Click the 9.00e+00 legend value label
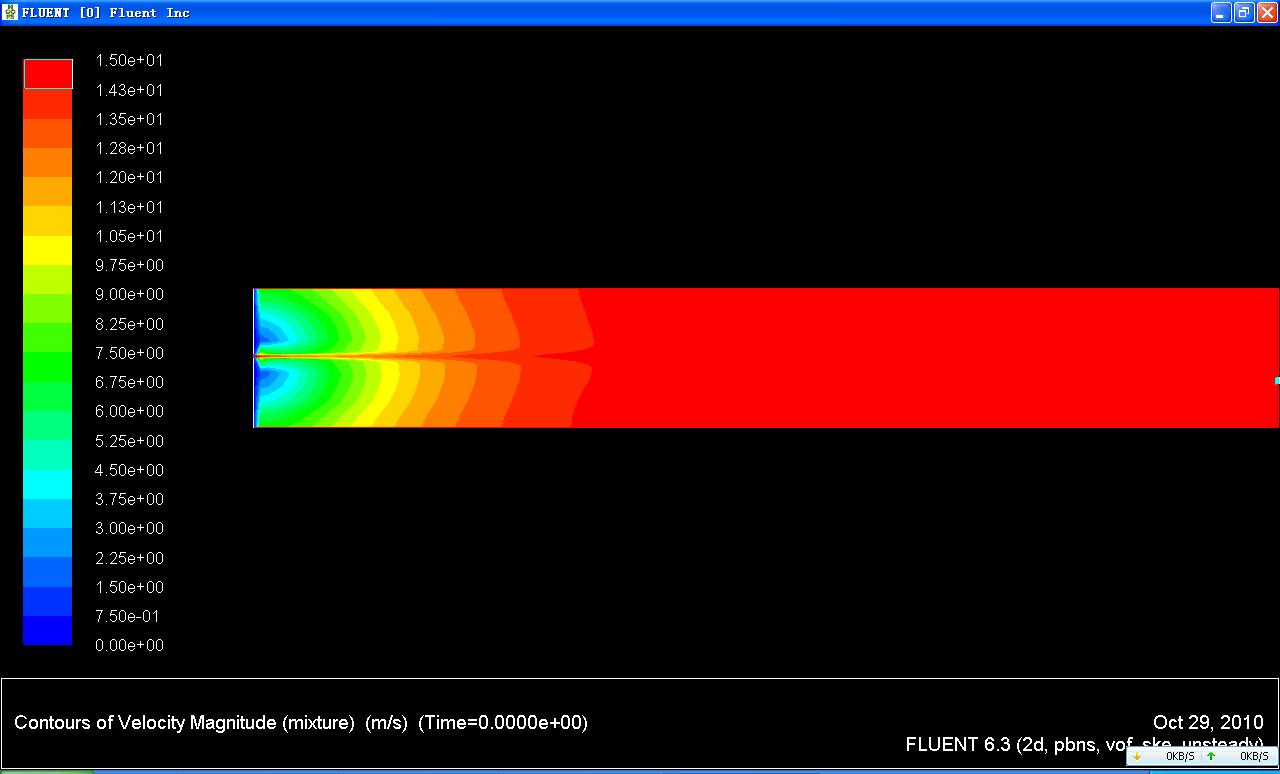1280x774 pixels. click(x=129, y=294)
